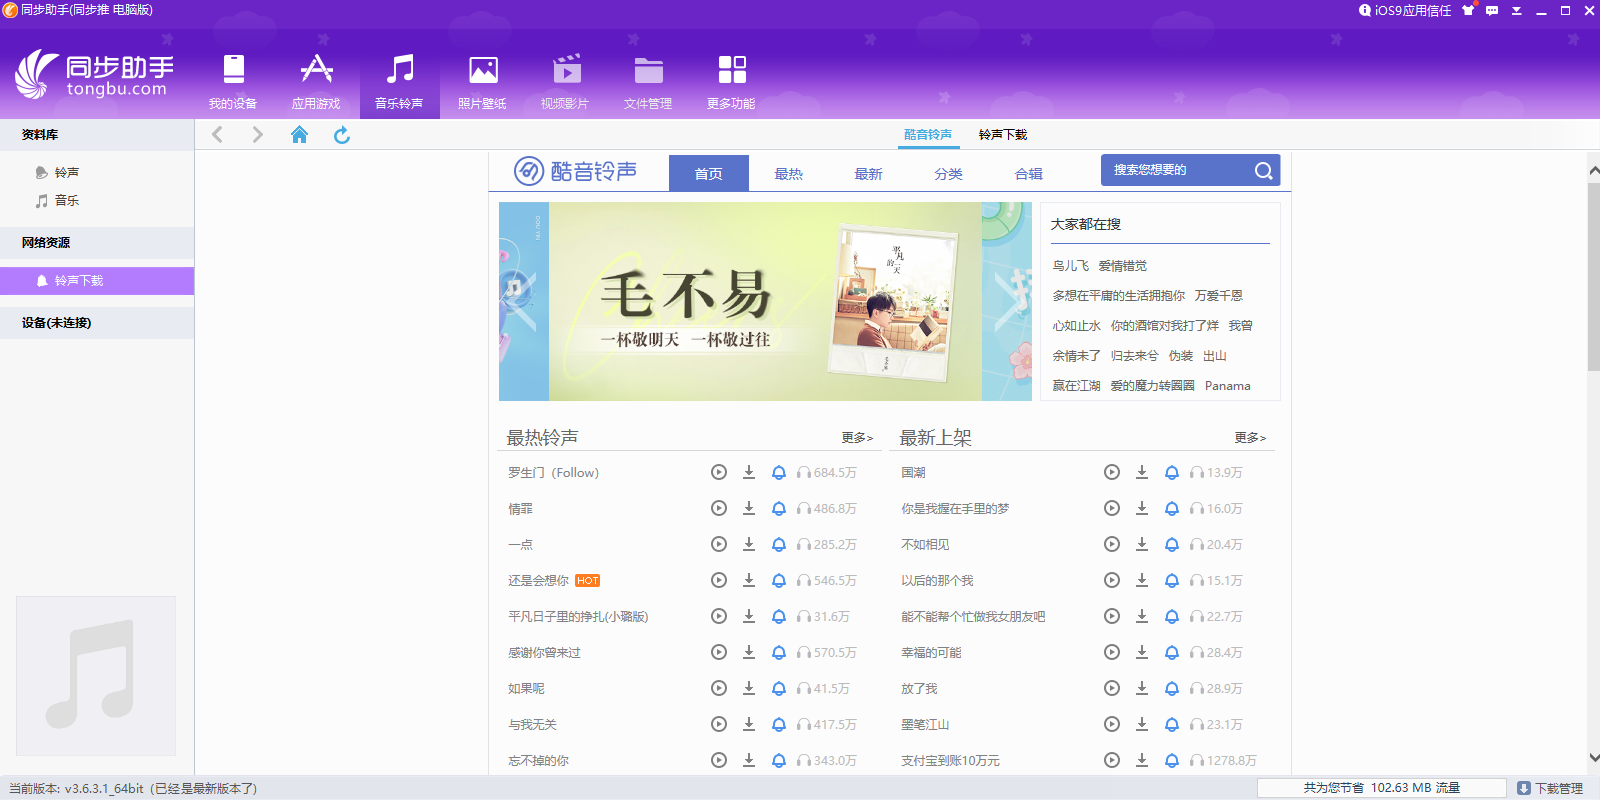Select the 分类 tab
This screenshot has height=800, width=1600.
coord(948,174)
